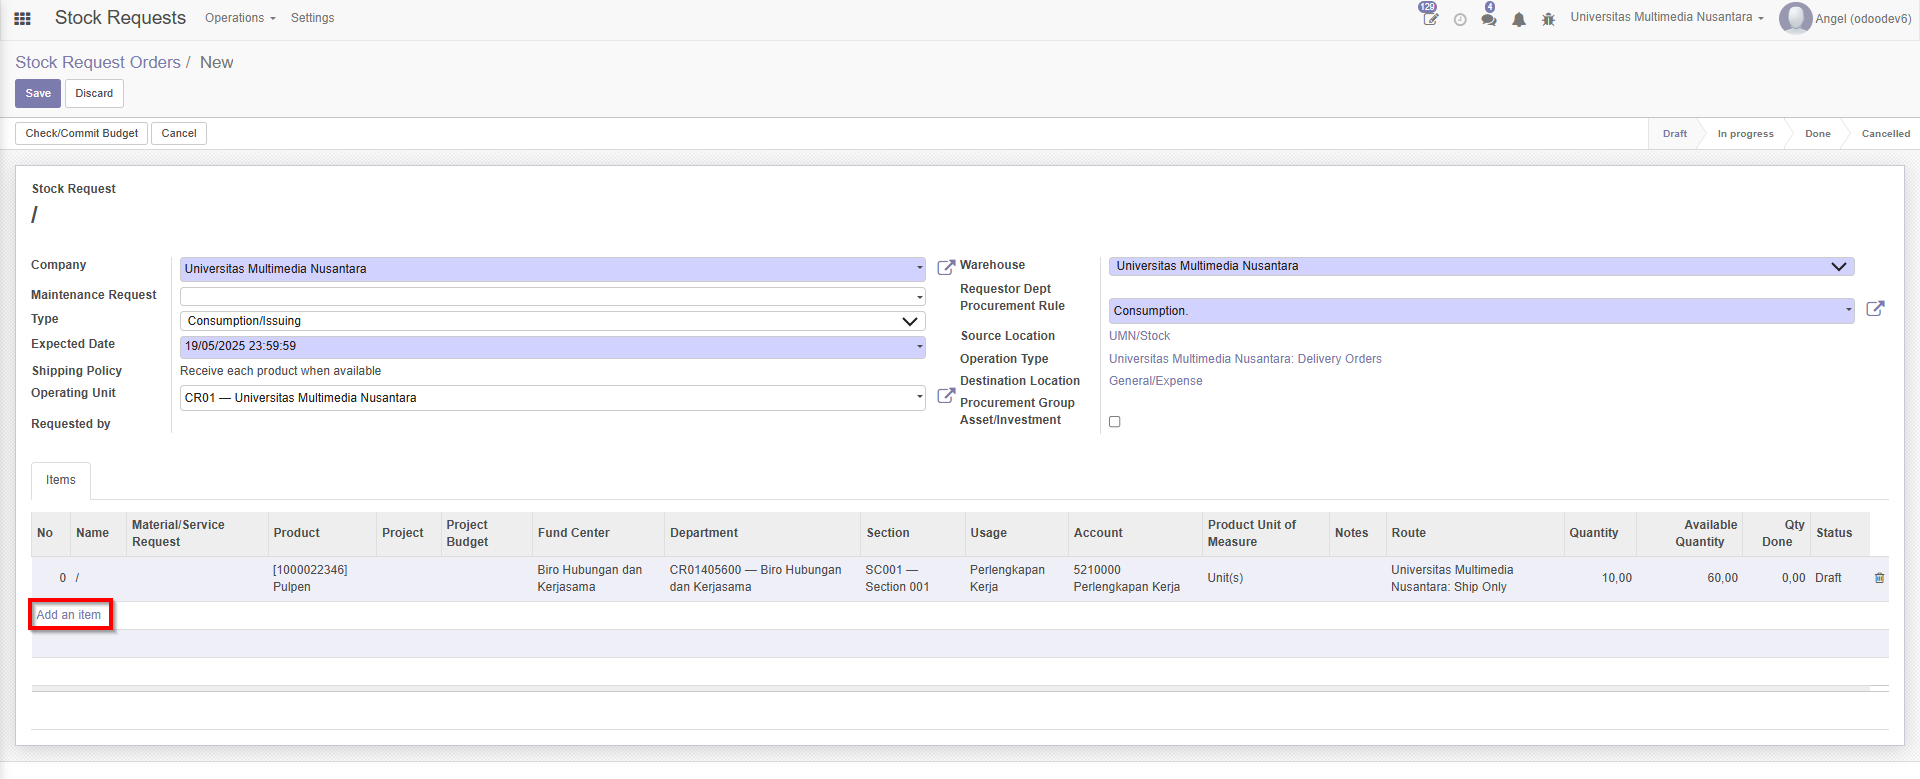Save the stock request order

tap(38, 93)
